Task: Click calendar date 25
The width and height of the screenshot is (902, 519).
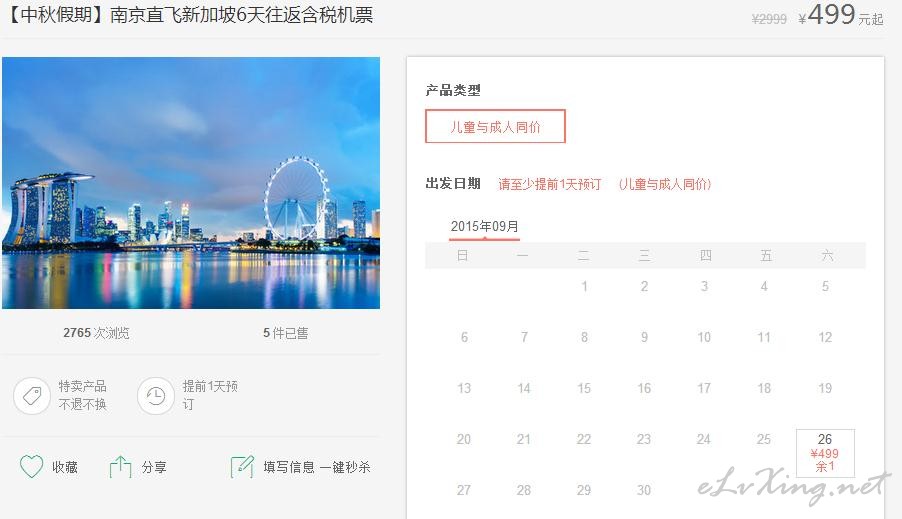Action: [764, 440]
